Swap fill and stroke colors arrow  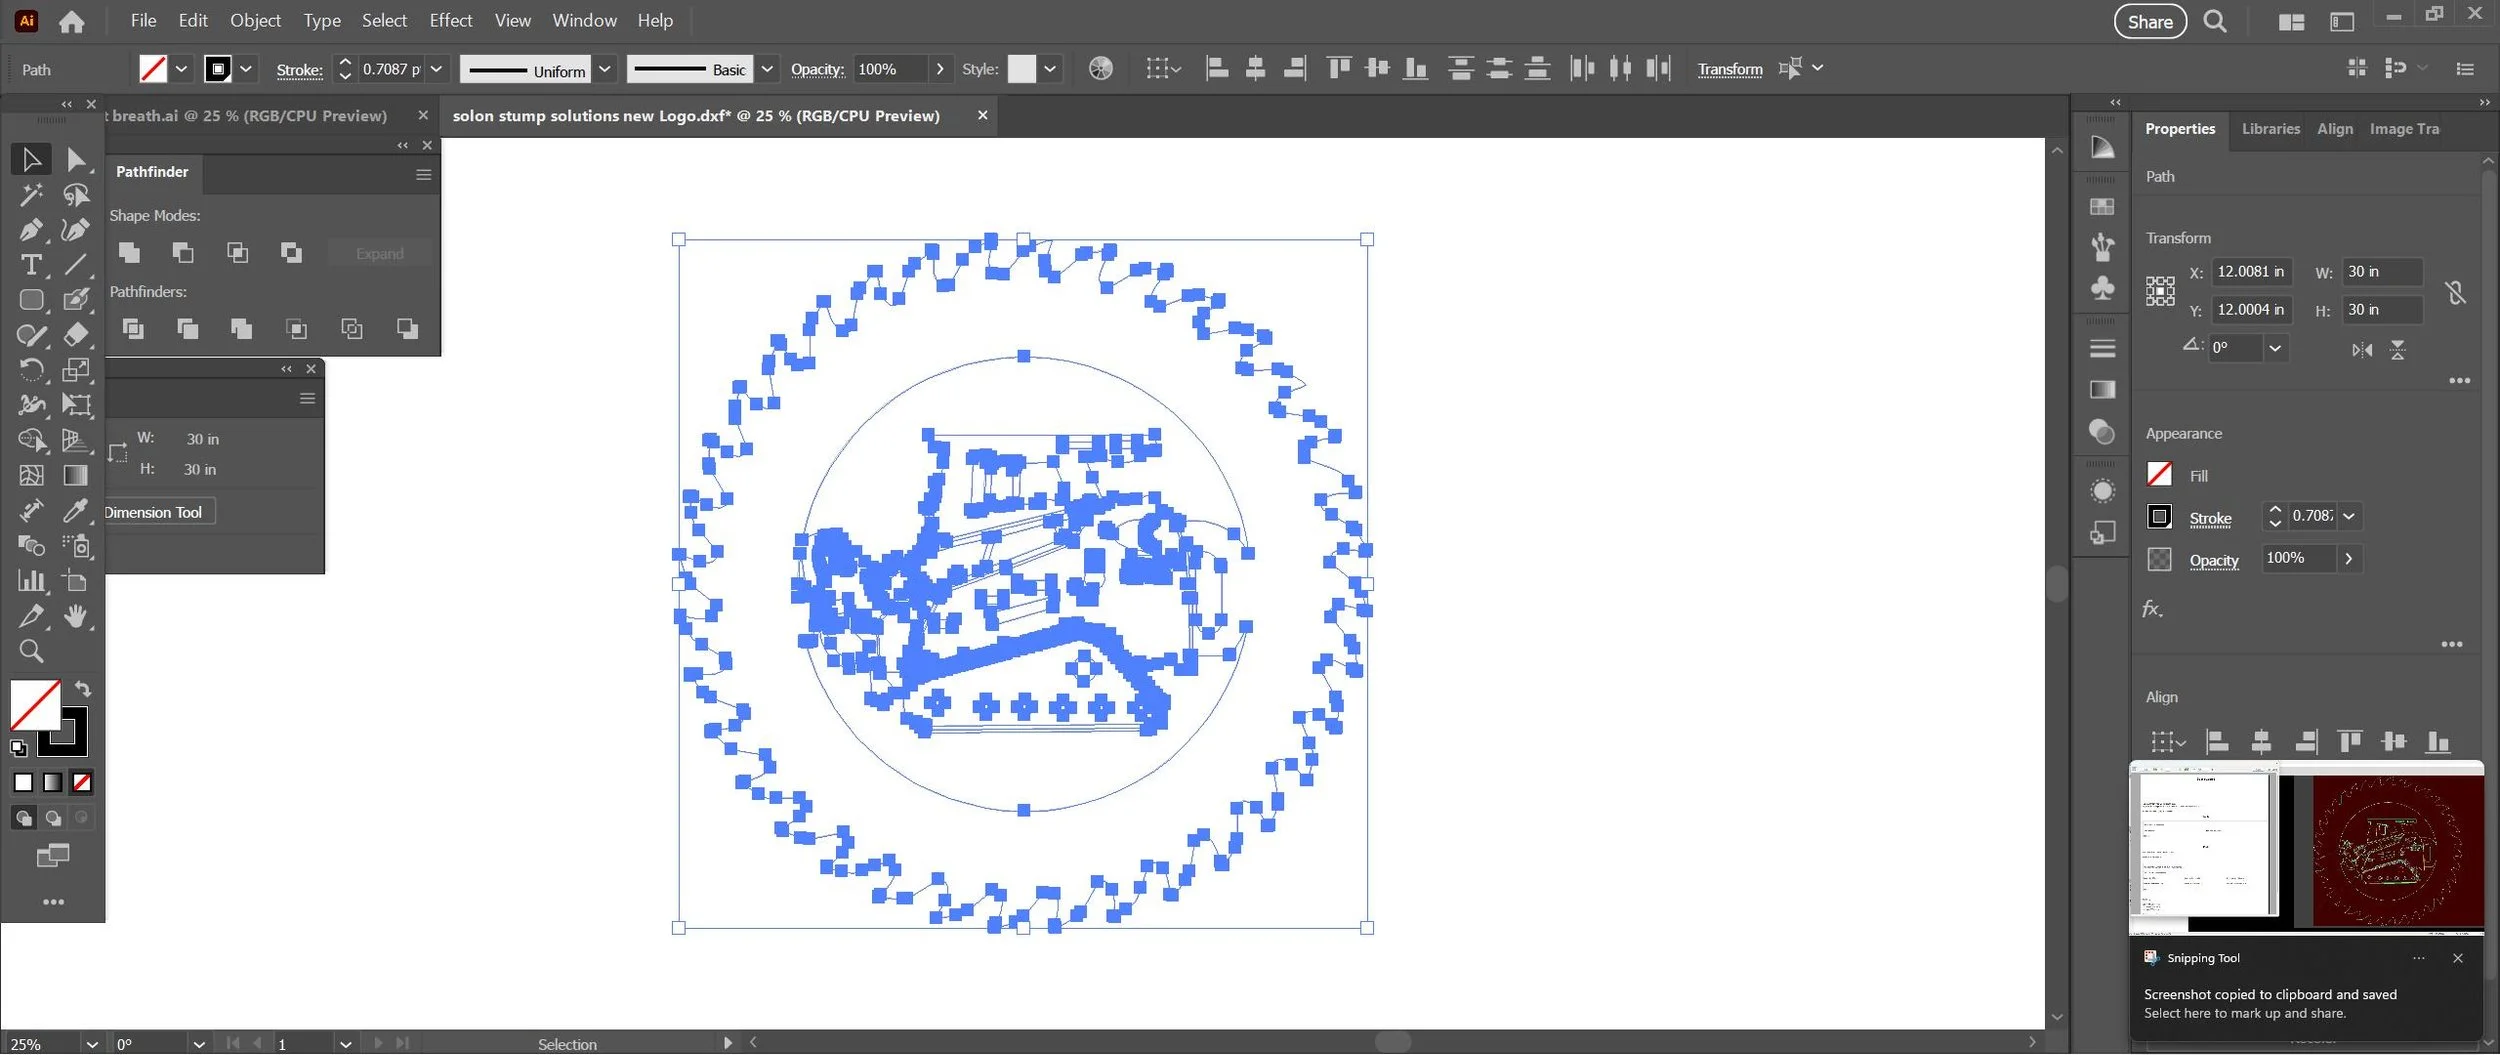[x=83, y=690]
